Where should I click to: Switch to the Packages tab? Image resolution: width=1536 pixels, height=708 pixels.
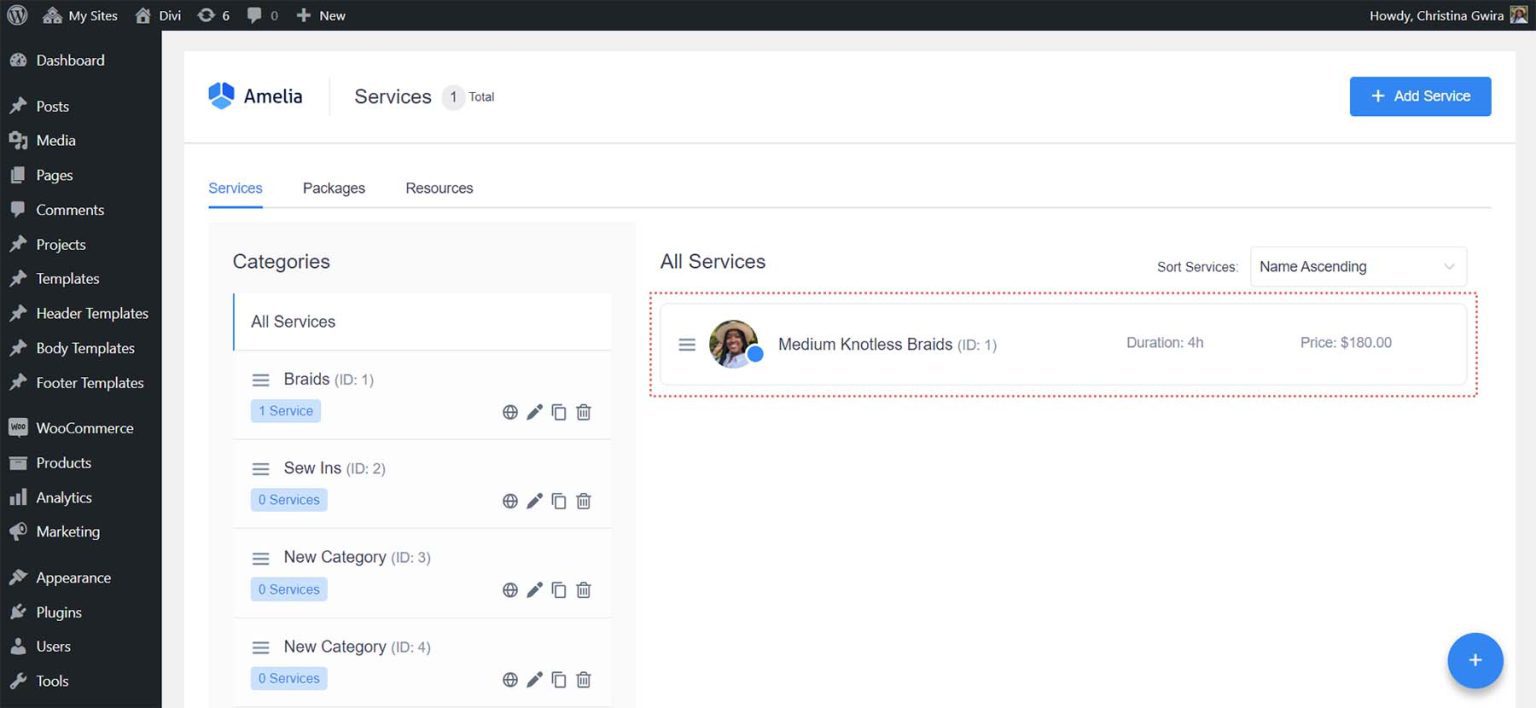pos(334,188)
